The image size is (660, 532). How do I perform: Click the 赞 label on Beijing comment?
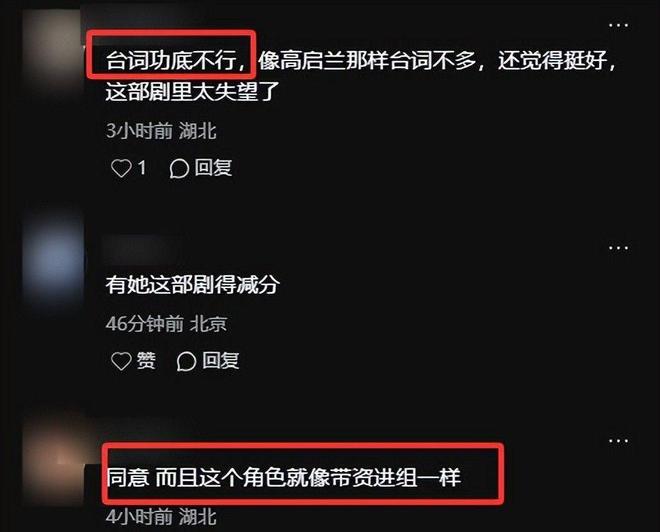point(146,361)
